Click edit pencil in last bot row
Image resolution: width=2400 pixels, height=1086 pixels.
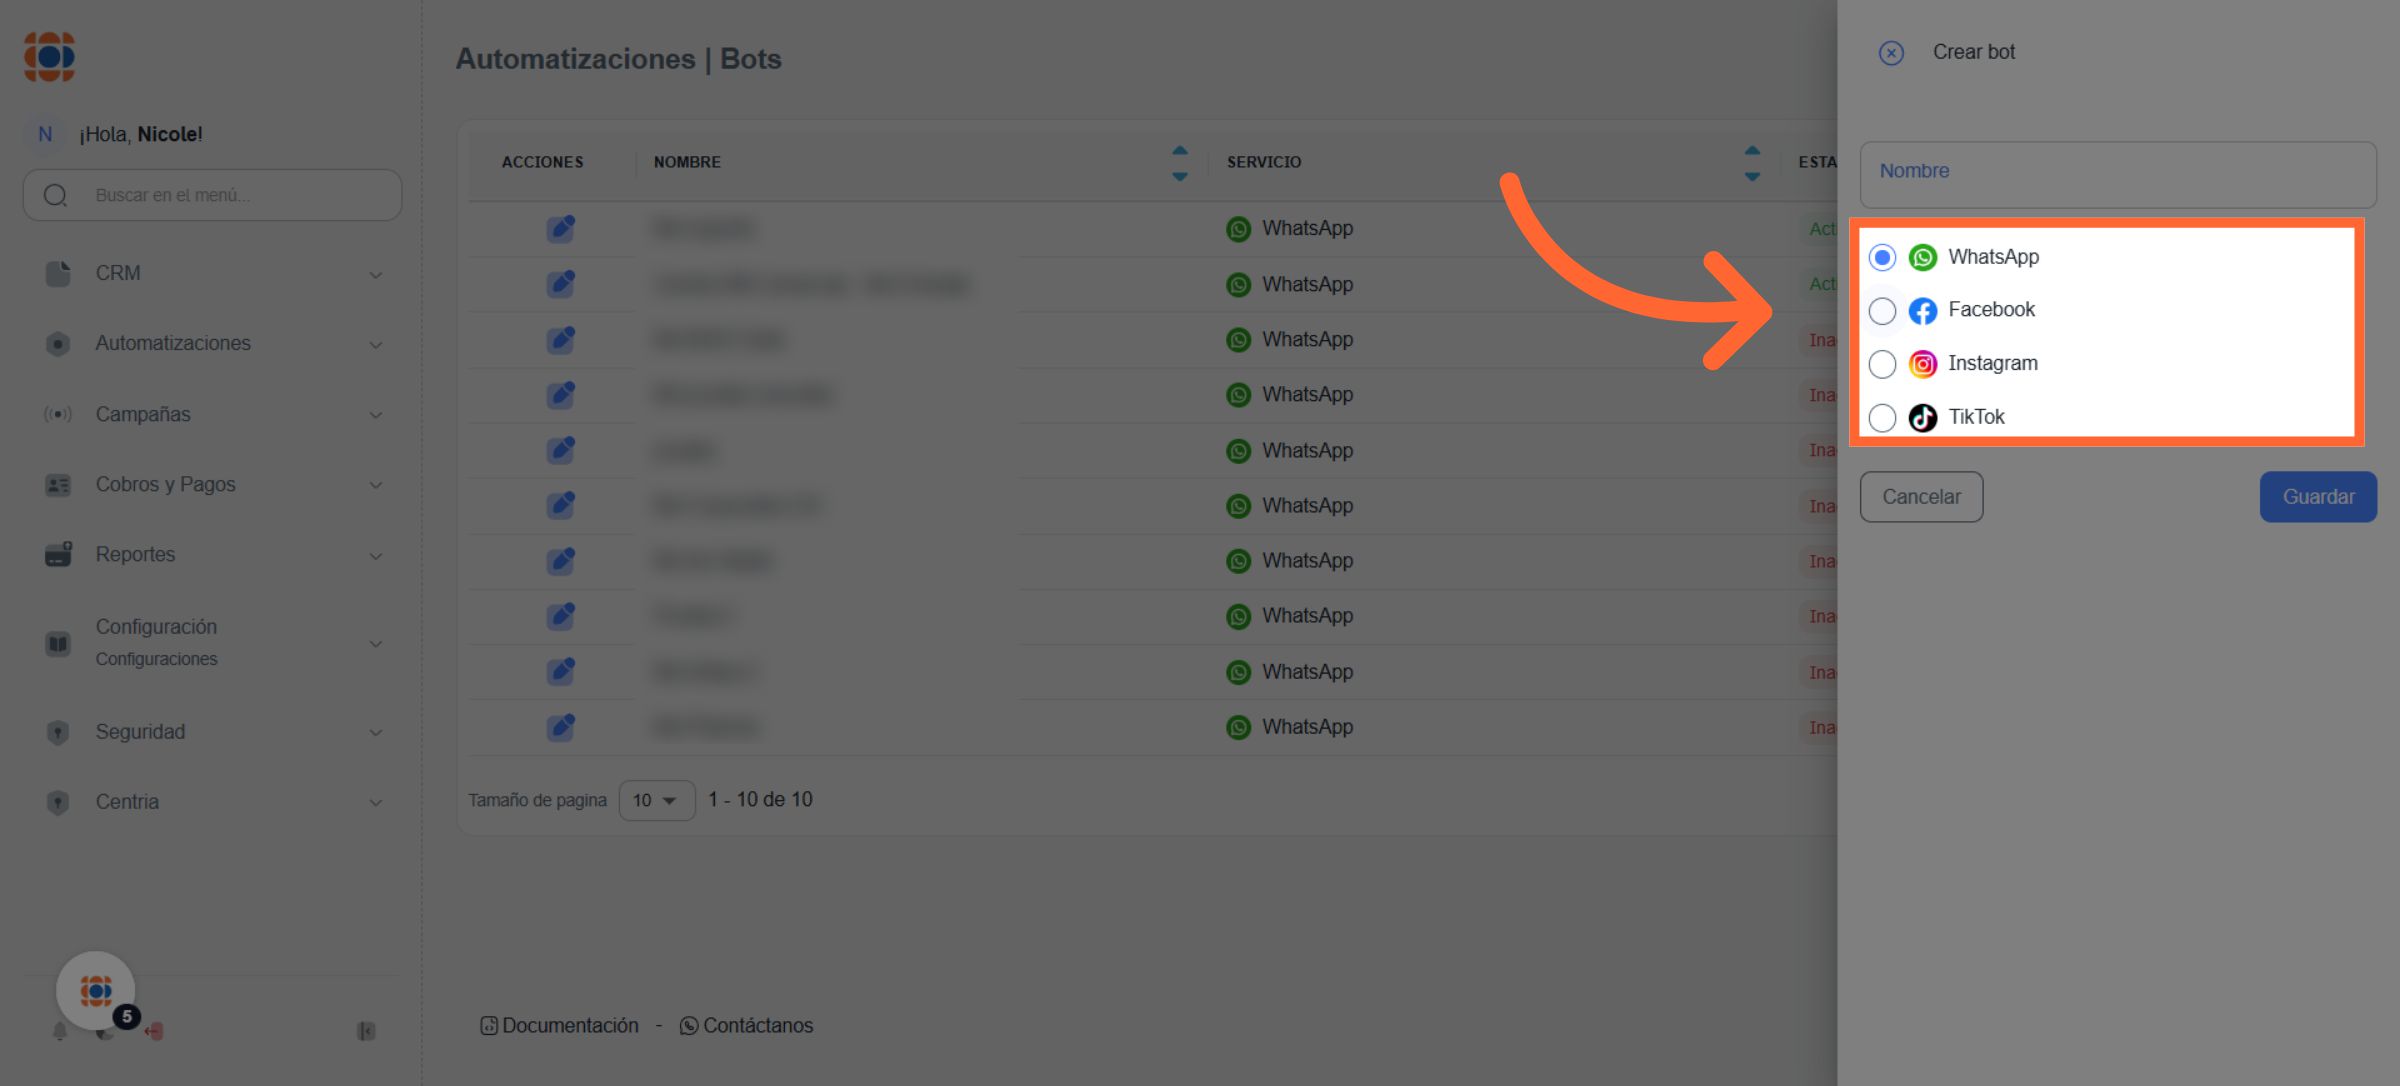(561, 727)
